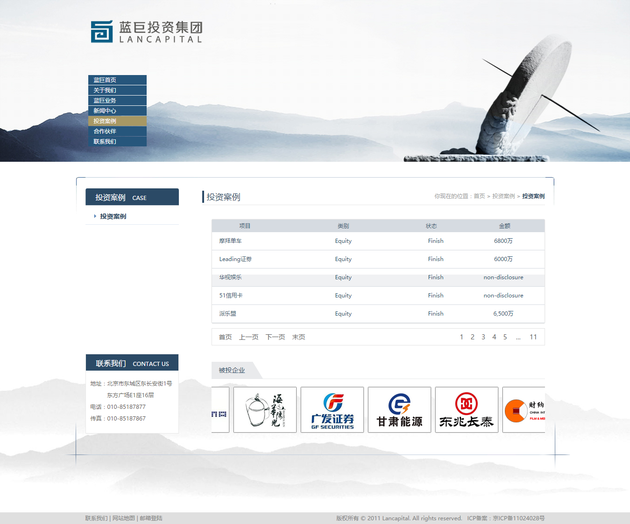Click the orange partially visible logo at carousel end
Viewport: 630px width, 524px height.
pos(523,410)
